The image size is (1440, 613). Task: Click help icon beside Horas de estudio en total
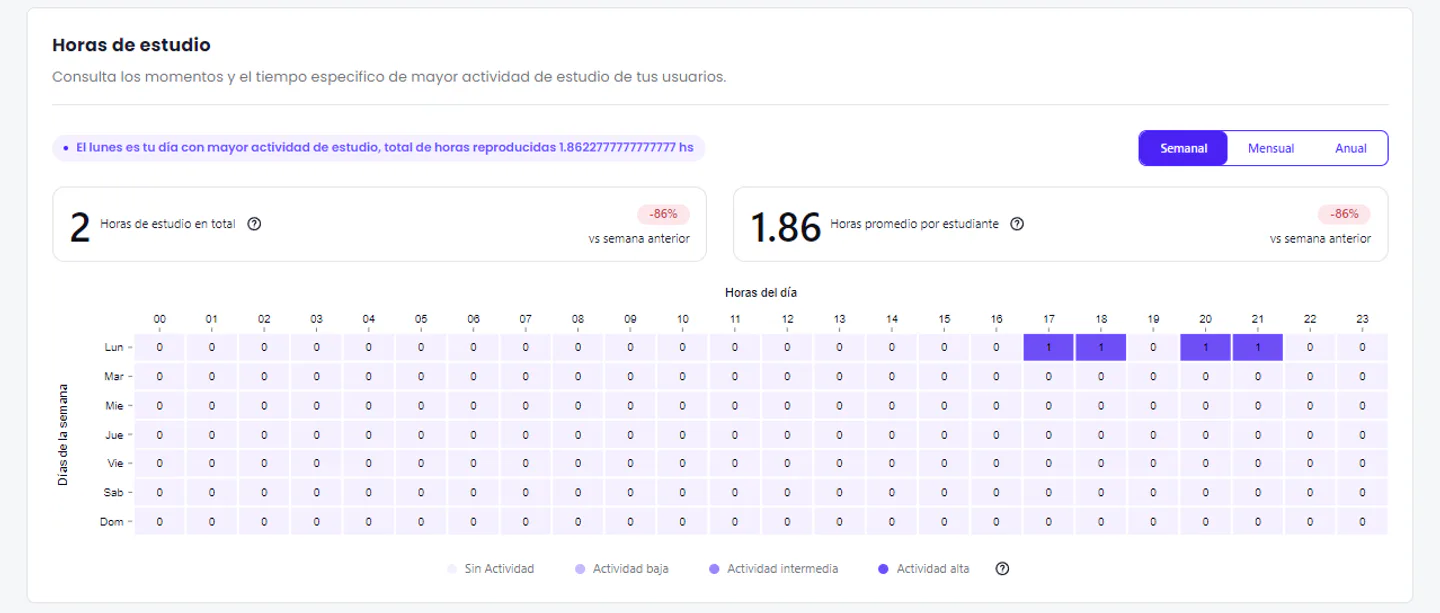point(254,224)
